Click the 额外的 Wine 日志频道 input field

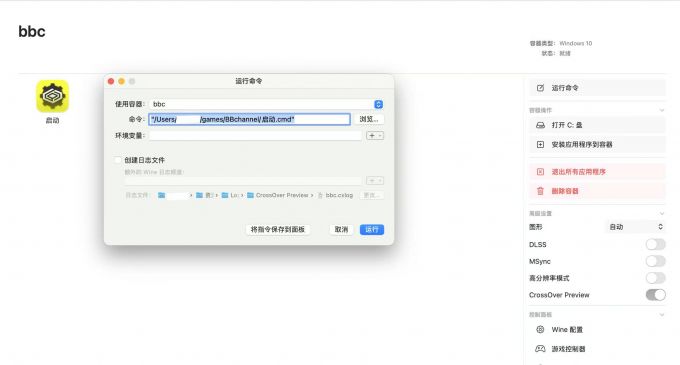click(x=243, y=180)
